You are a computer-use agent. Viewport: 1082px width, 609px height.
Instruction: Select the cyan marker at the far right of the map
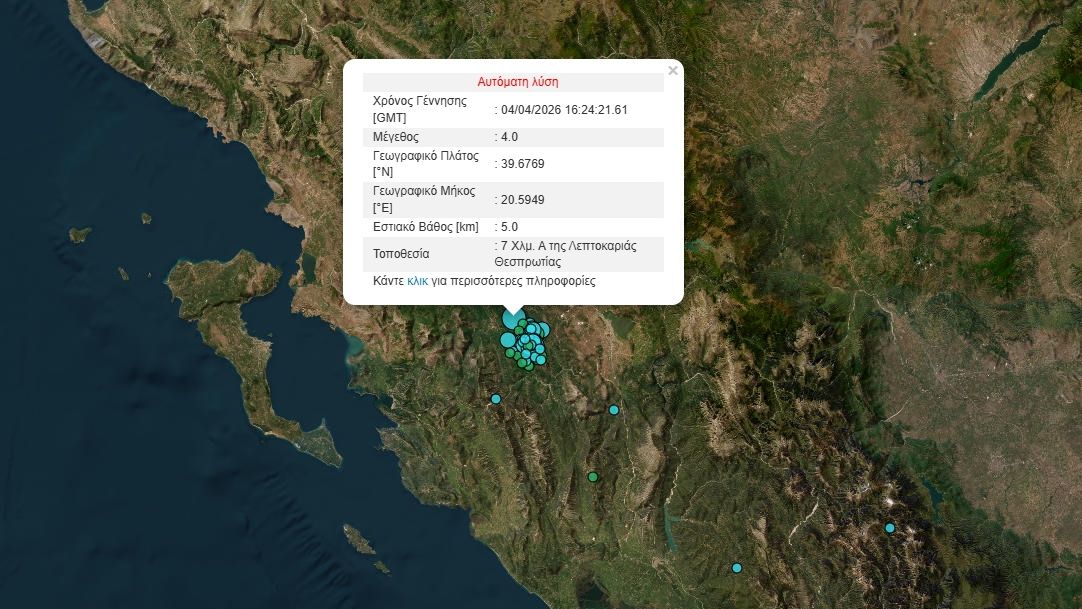890,528
